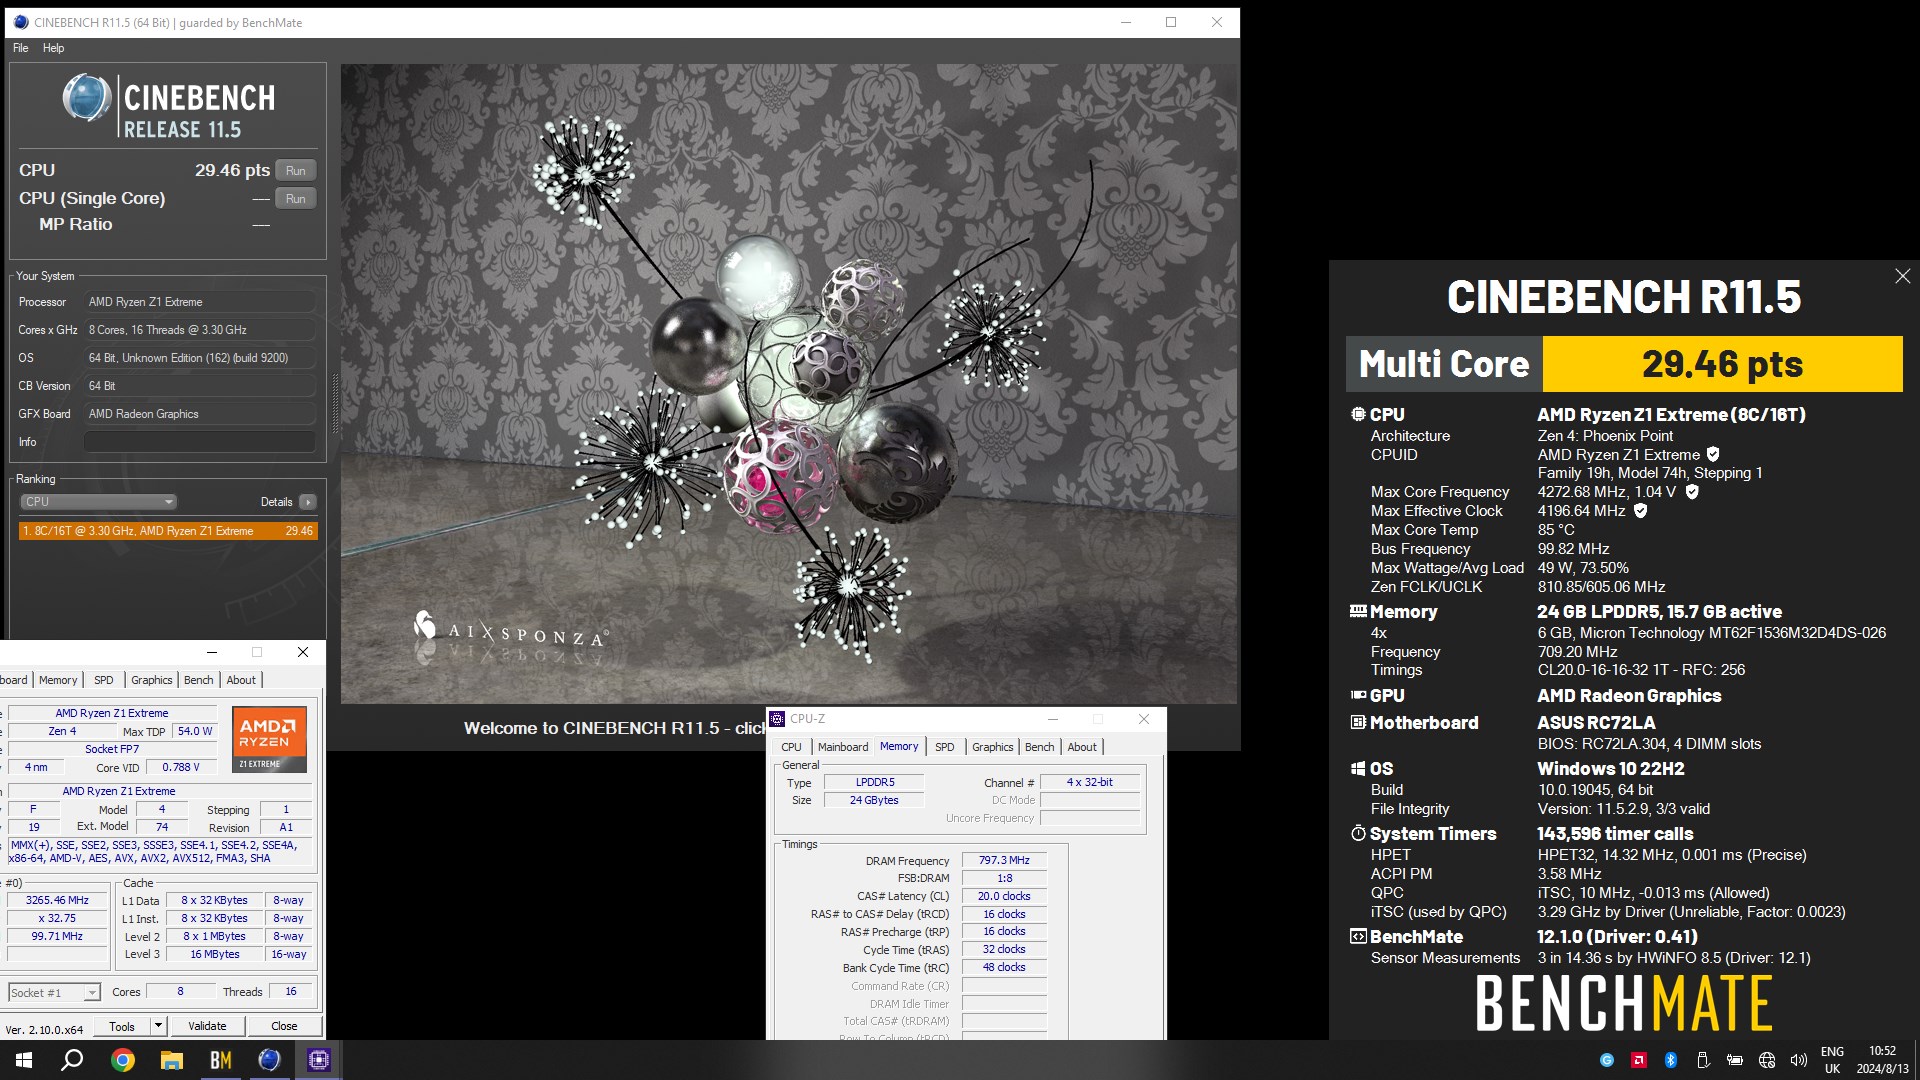
Task: Click the core speed 3265.46 MHz value
Action: point(57,900)
